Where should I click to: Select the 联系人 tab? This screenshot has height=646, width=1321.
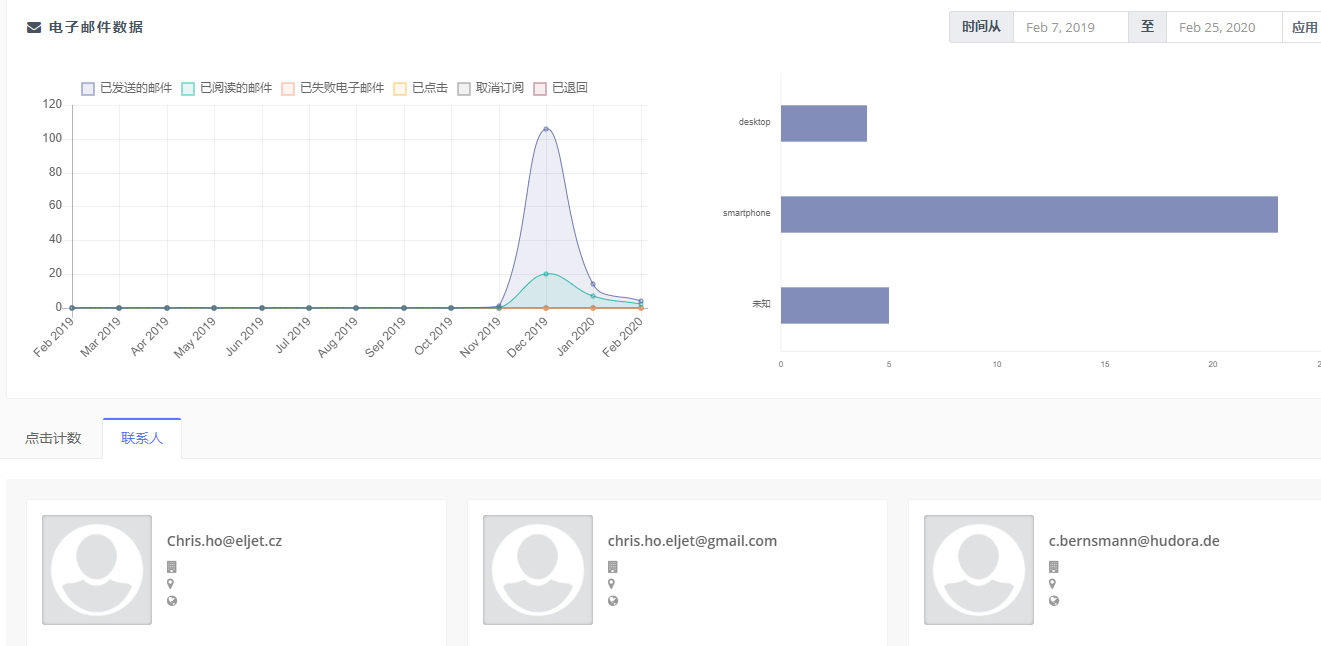142,439
